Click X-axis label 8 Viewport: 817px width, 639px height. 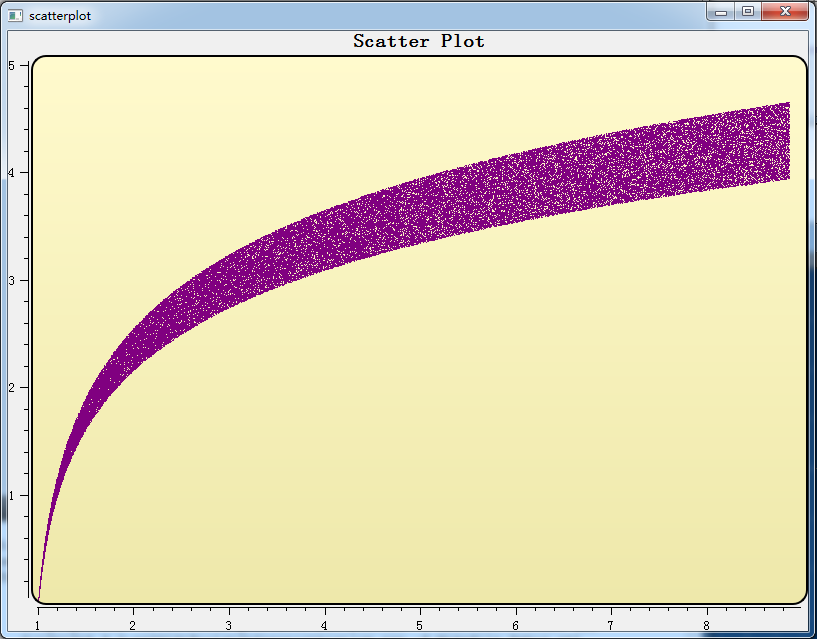707,626
